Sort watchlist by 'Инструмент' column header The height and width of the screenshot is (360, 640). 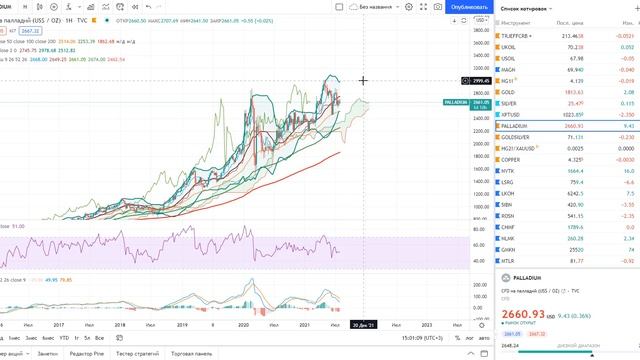516,23
